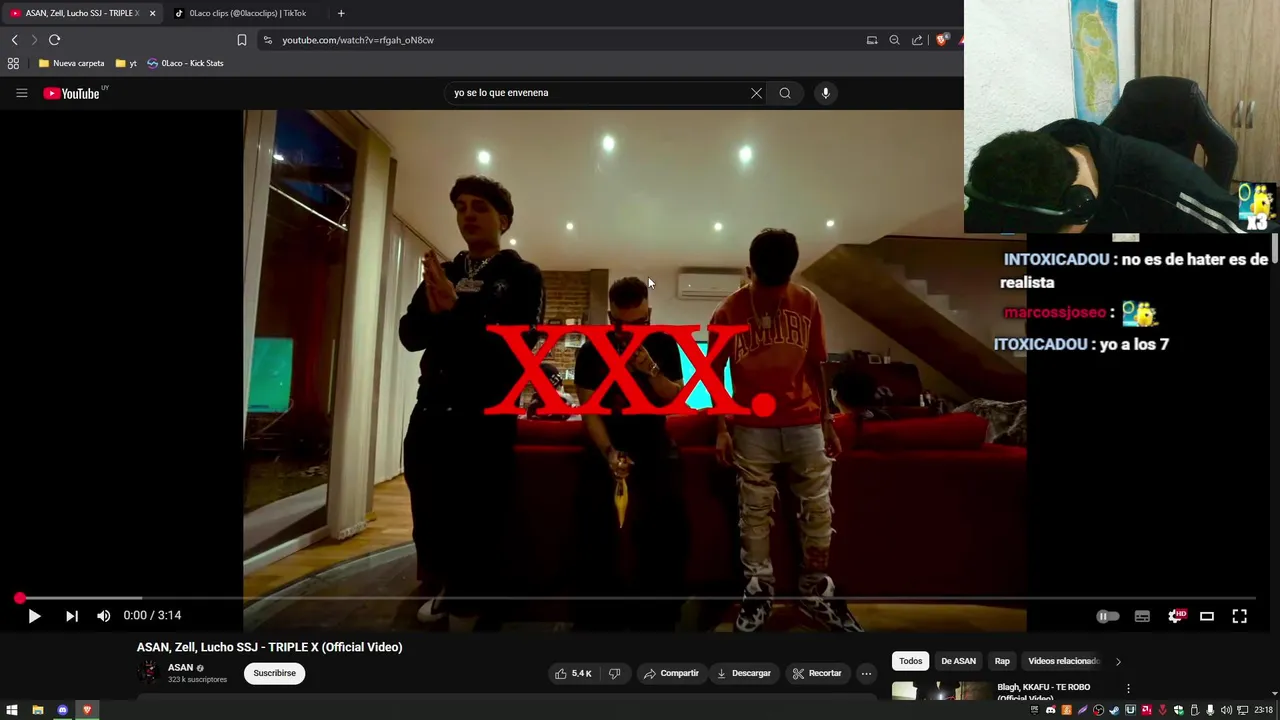Click the chat overlay scrollbar
The image size is (1280, 720).
pos(1274,246)
